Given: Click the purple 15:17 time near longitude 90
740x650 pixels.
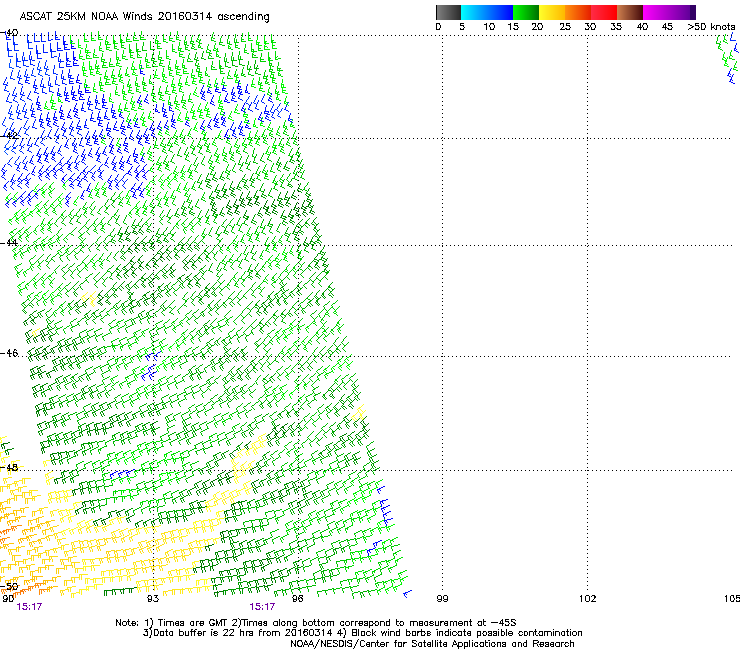Looking at the screenshot, I should (x=29, y=607).
